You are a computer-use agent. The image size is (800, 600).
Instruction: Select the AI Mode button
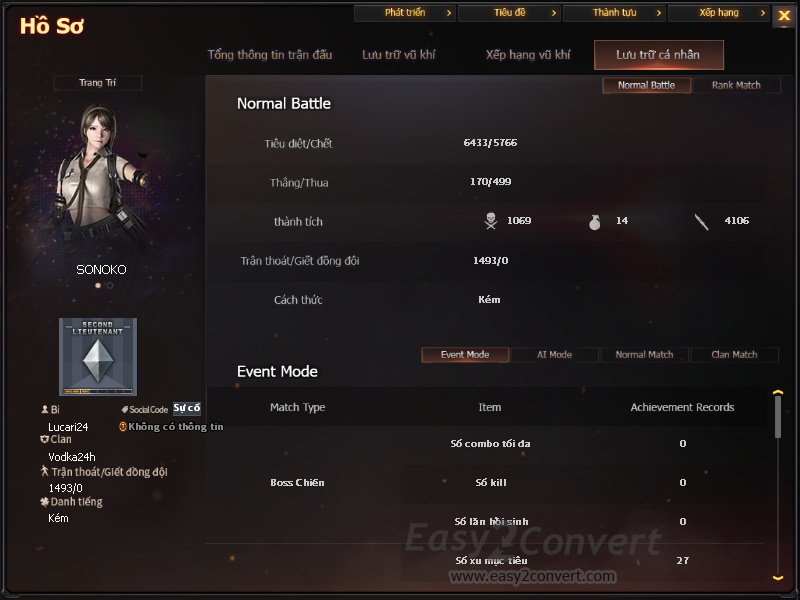pos(554,355)
